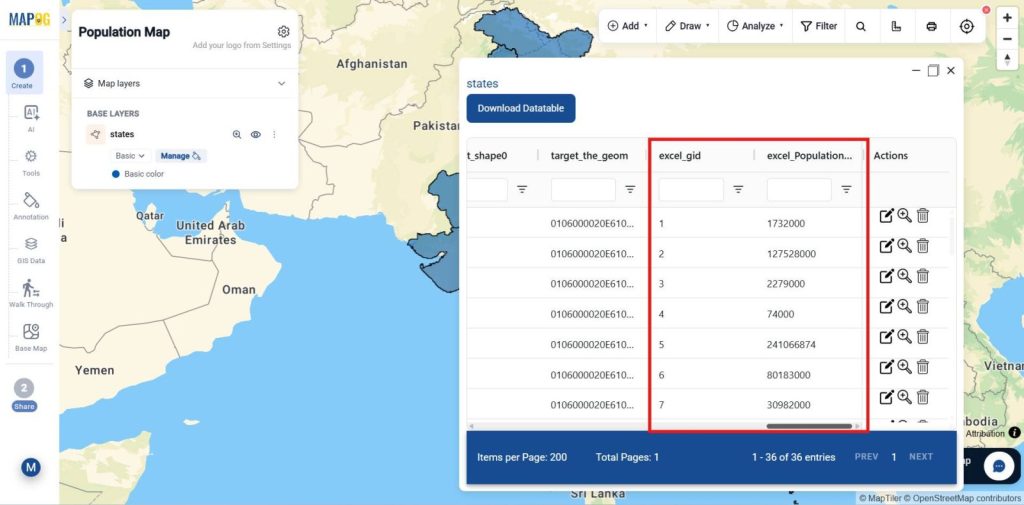Go to NEXT page

[x=921, y=457]
